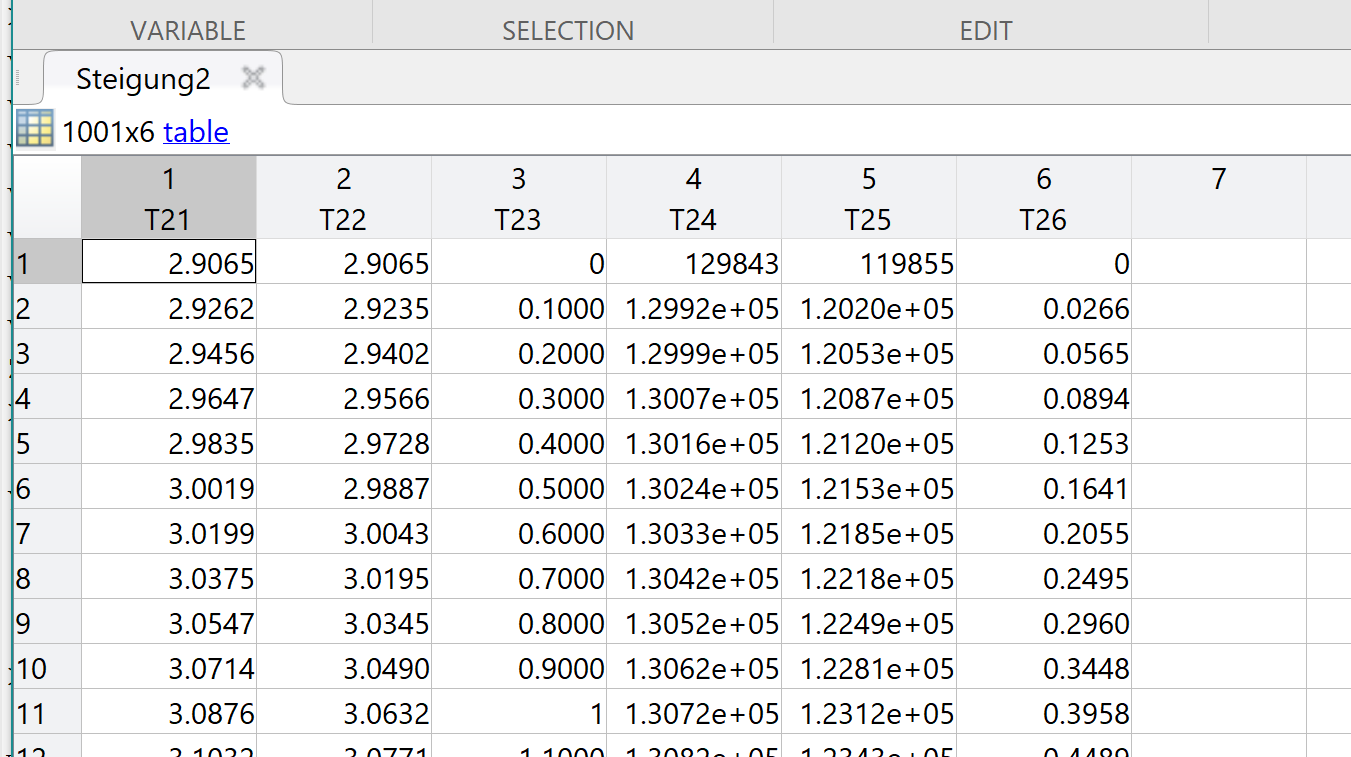1351x757 pixels.
Task: Click empty column 7 header
Action: pyautogui.click(x=1218, y=198)
